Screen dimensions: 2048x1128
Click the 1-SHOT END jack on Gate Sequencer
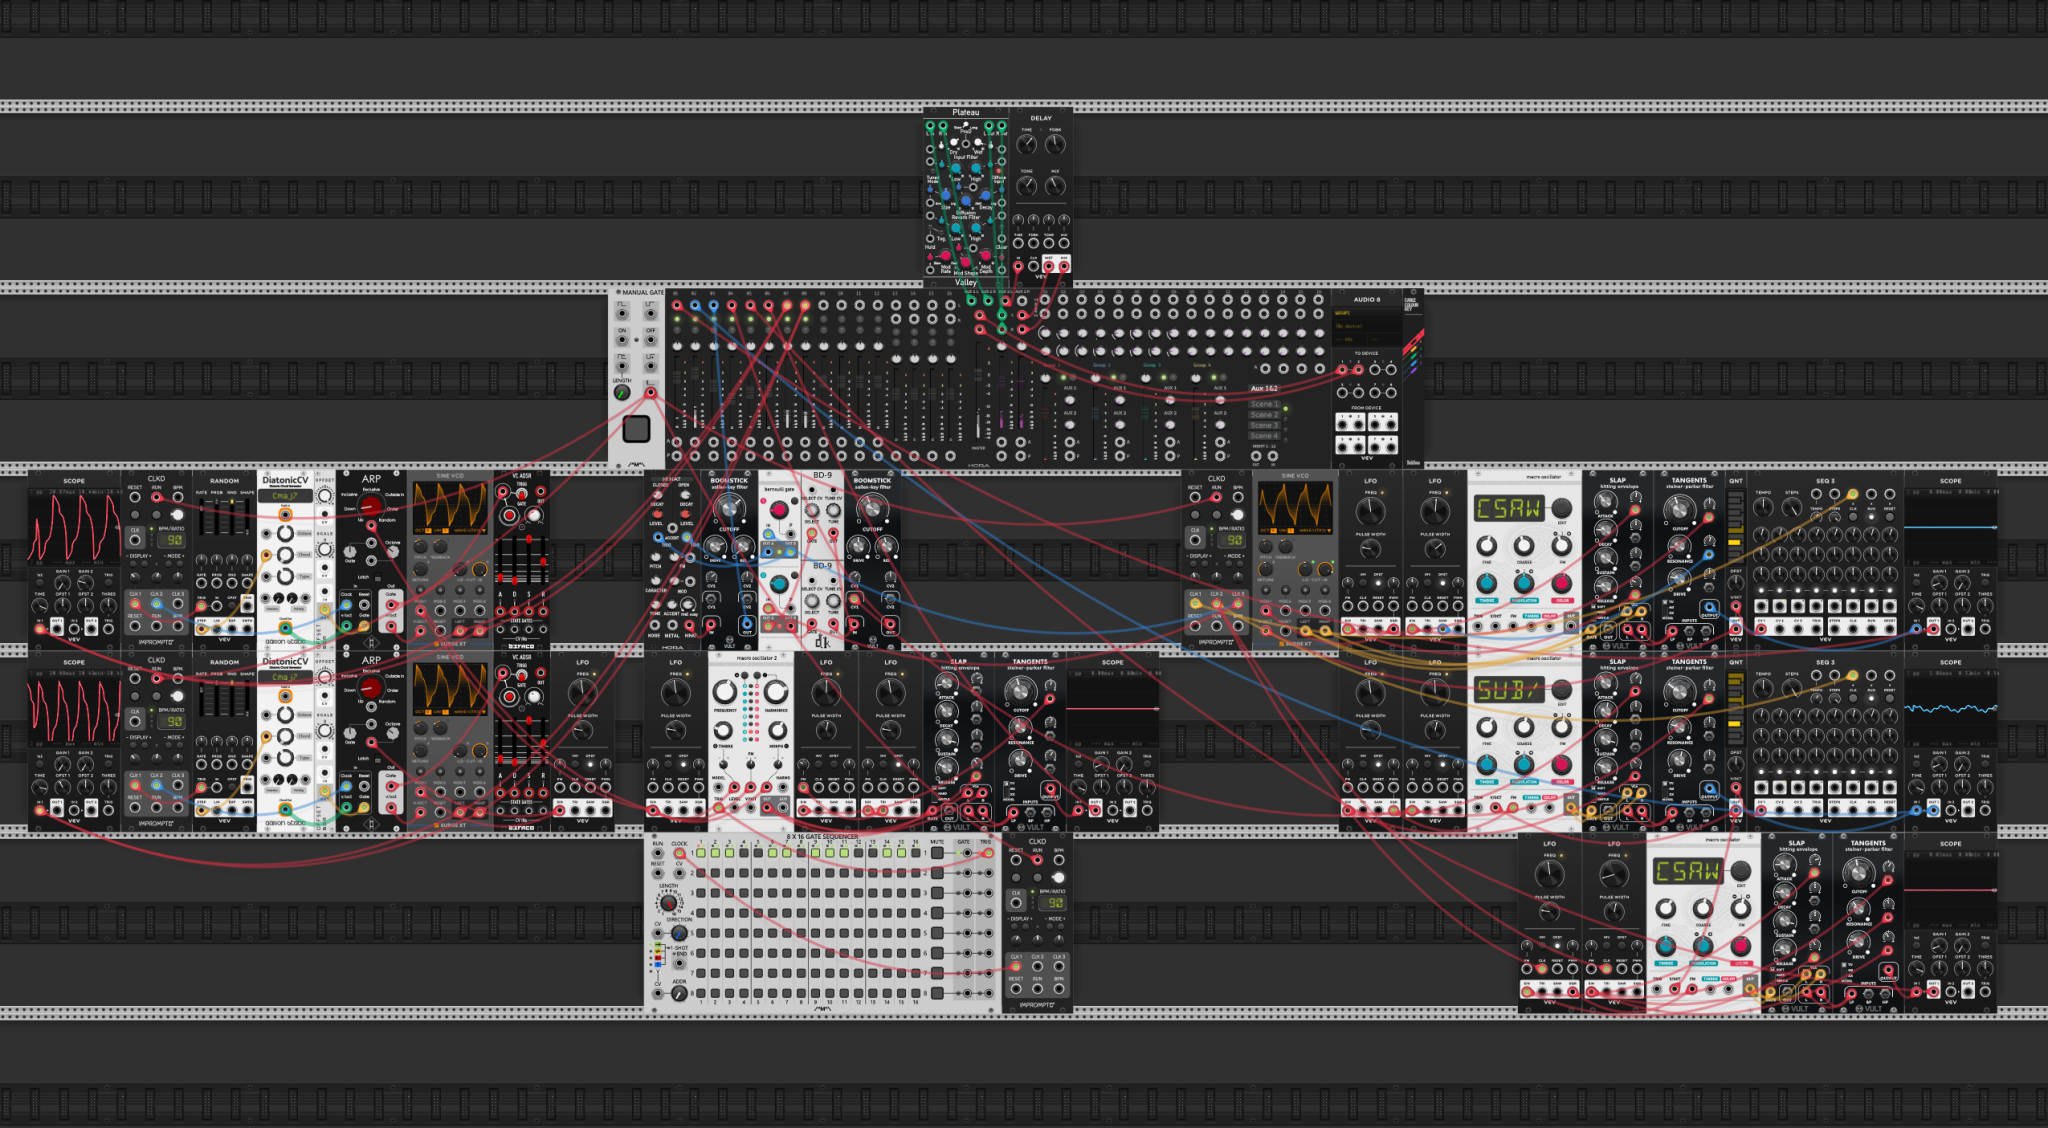[679, 963]
